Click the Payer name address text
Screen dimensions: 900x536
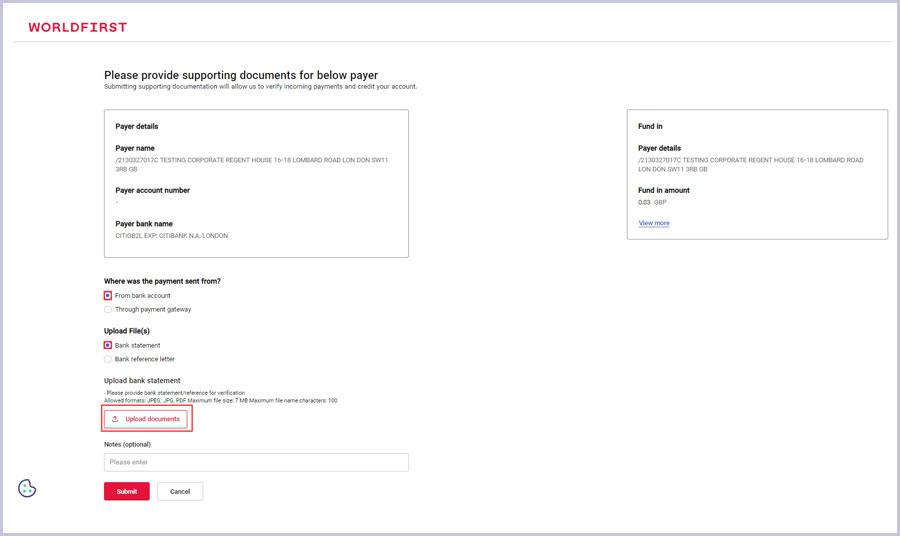point(251,163)
